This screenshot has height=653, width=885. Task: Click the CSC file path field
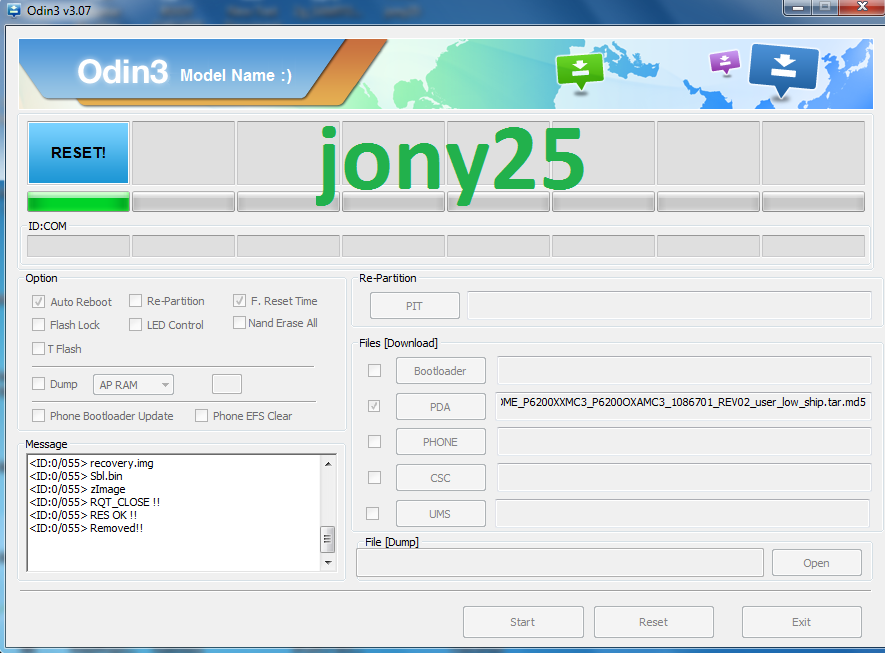tap(684, 477)
